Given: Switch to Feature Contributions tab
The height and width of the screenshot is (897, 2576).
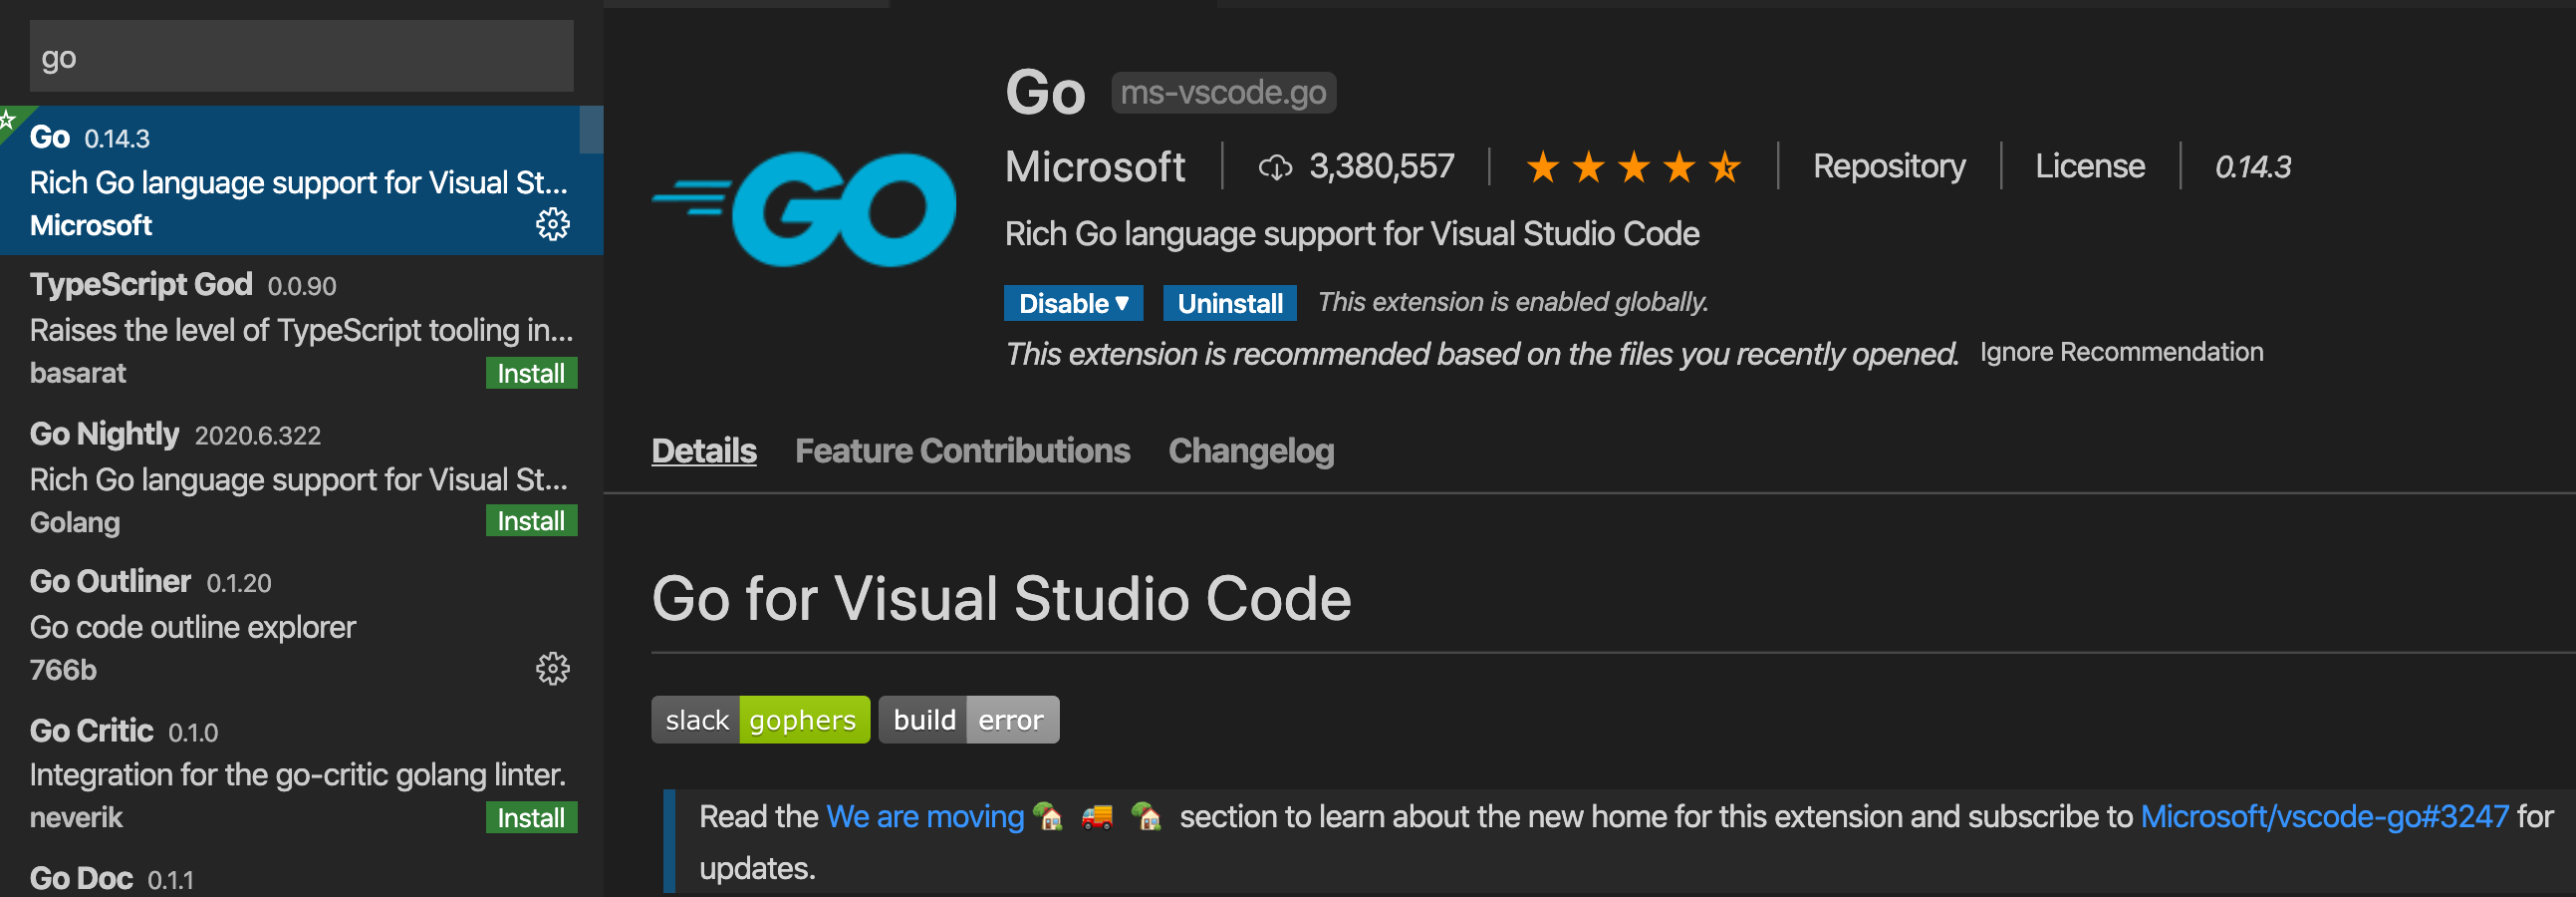Looking at the screenshot, I should 962,451.
